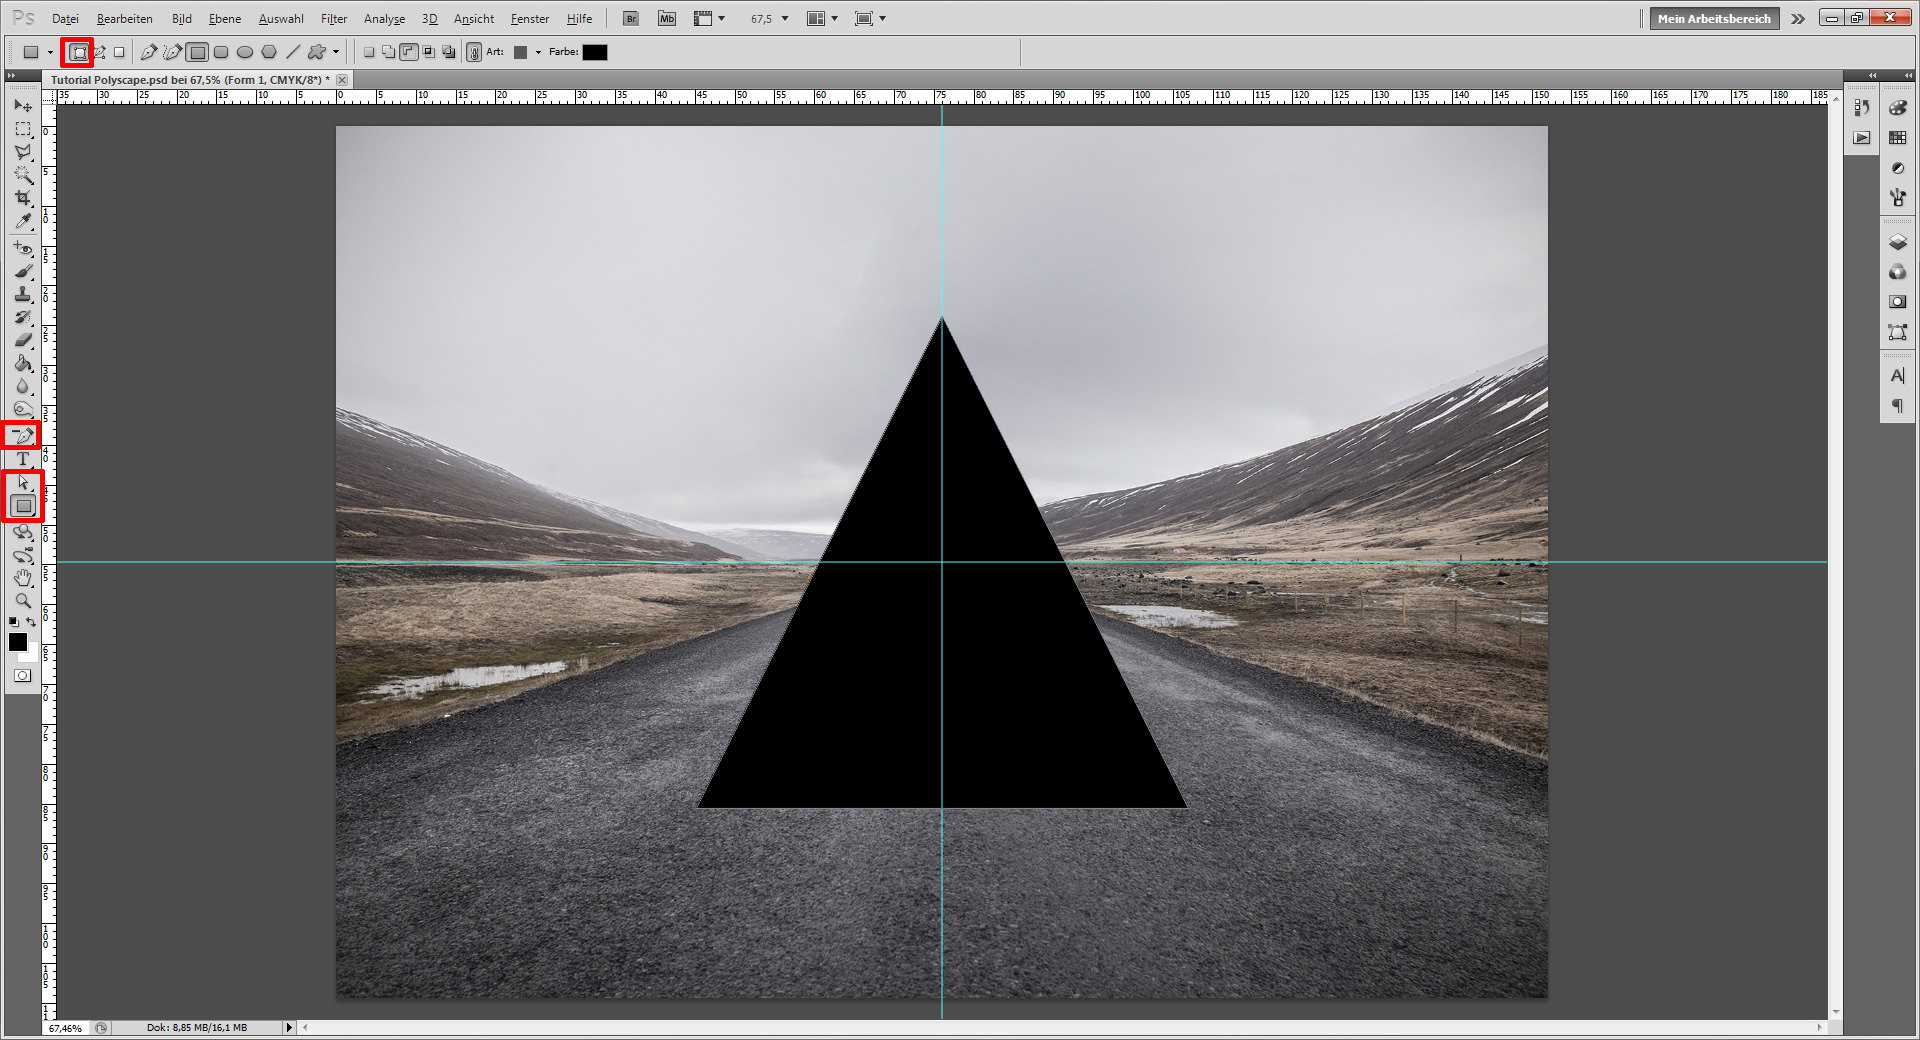Viewport: 1920px width, 1040px height.
Task: Select the Type tool
Action: coord(23,460)
